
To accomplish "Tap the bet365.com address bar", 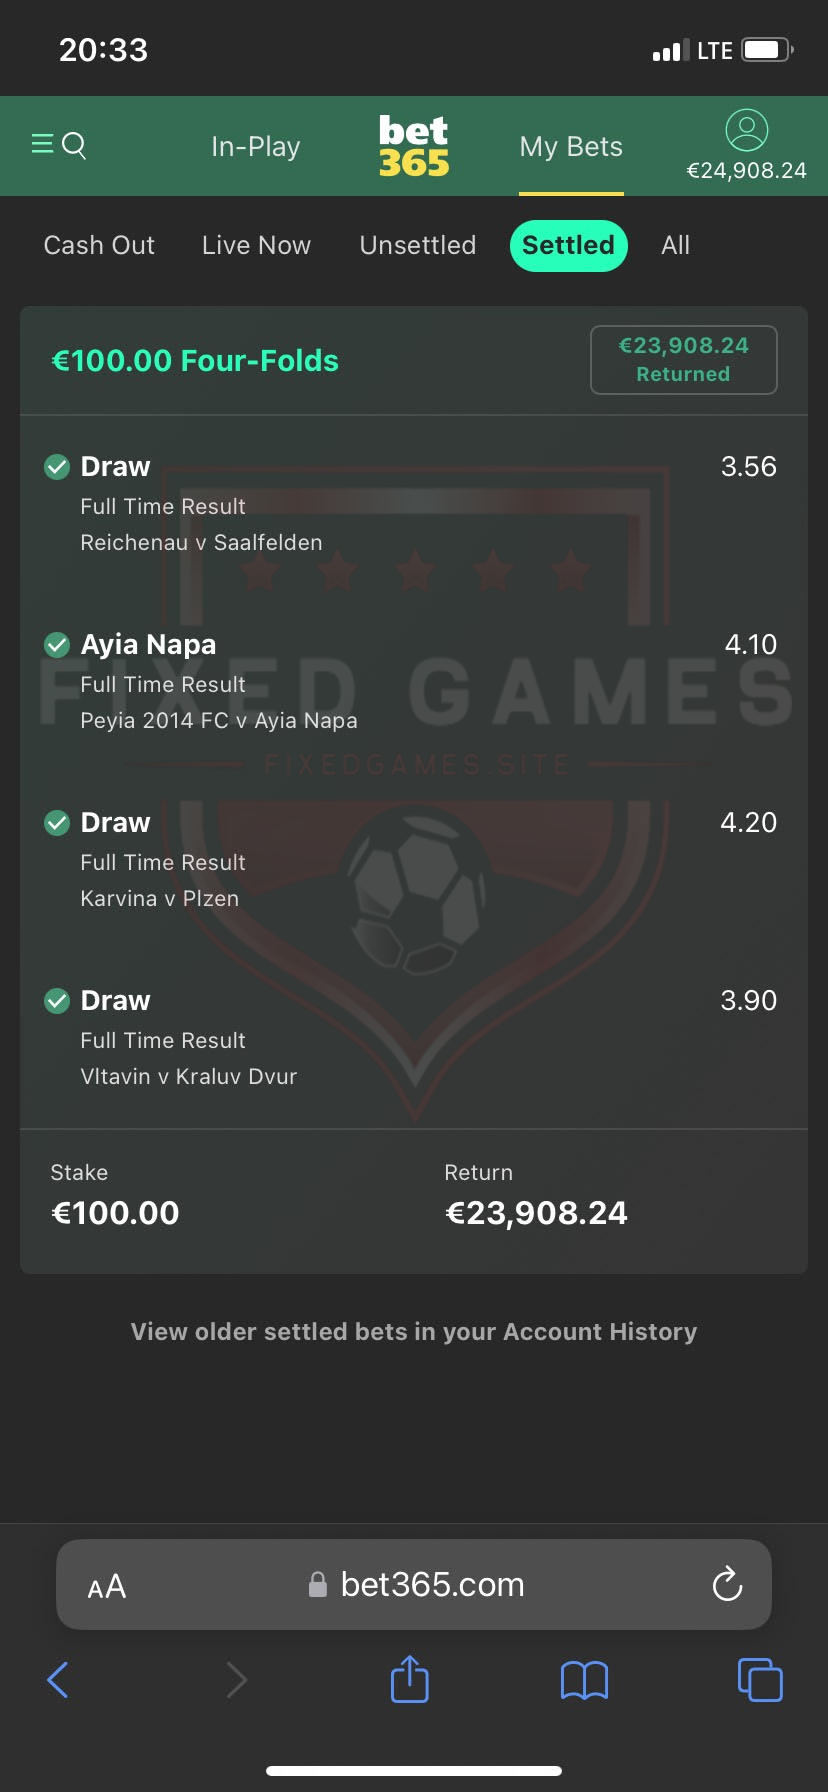I will (x=430, y=1585).
